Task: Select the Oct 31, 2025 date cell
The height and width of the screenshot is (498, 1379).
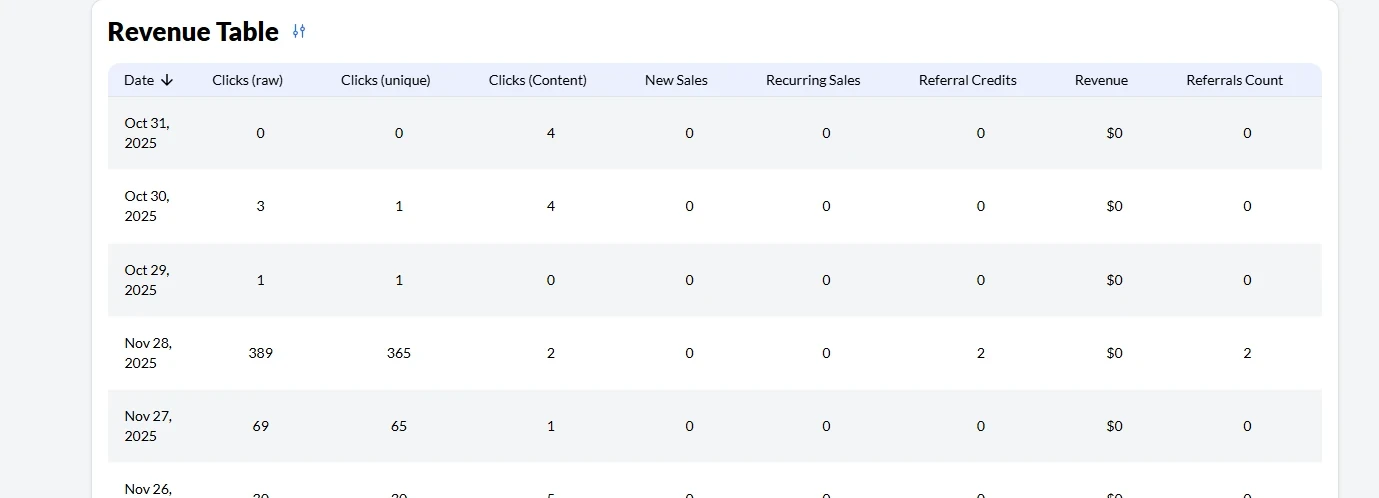Action: tap(147, 133)
